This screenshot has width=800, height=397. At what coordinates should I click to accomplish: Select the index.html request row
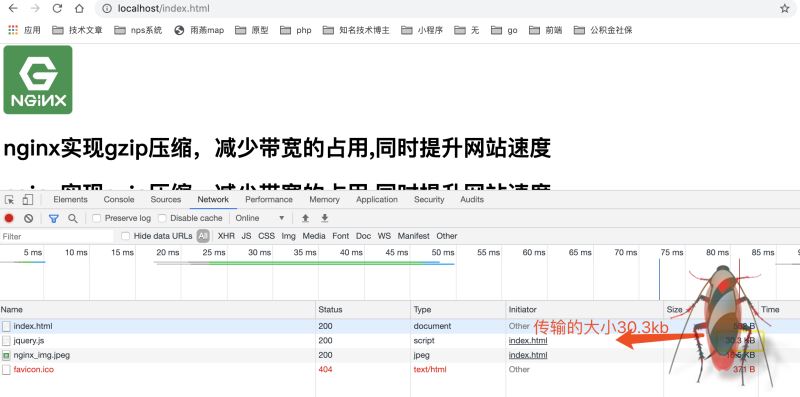[400, 326]
